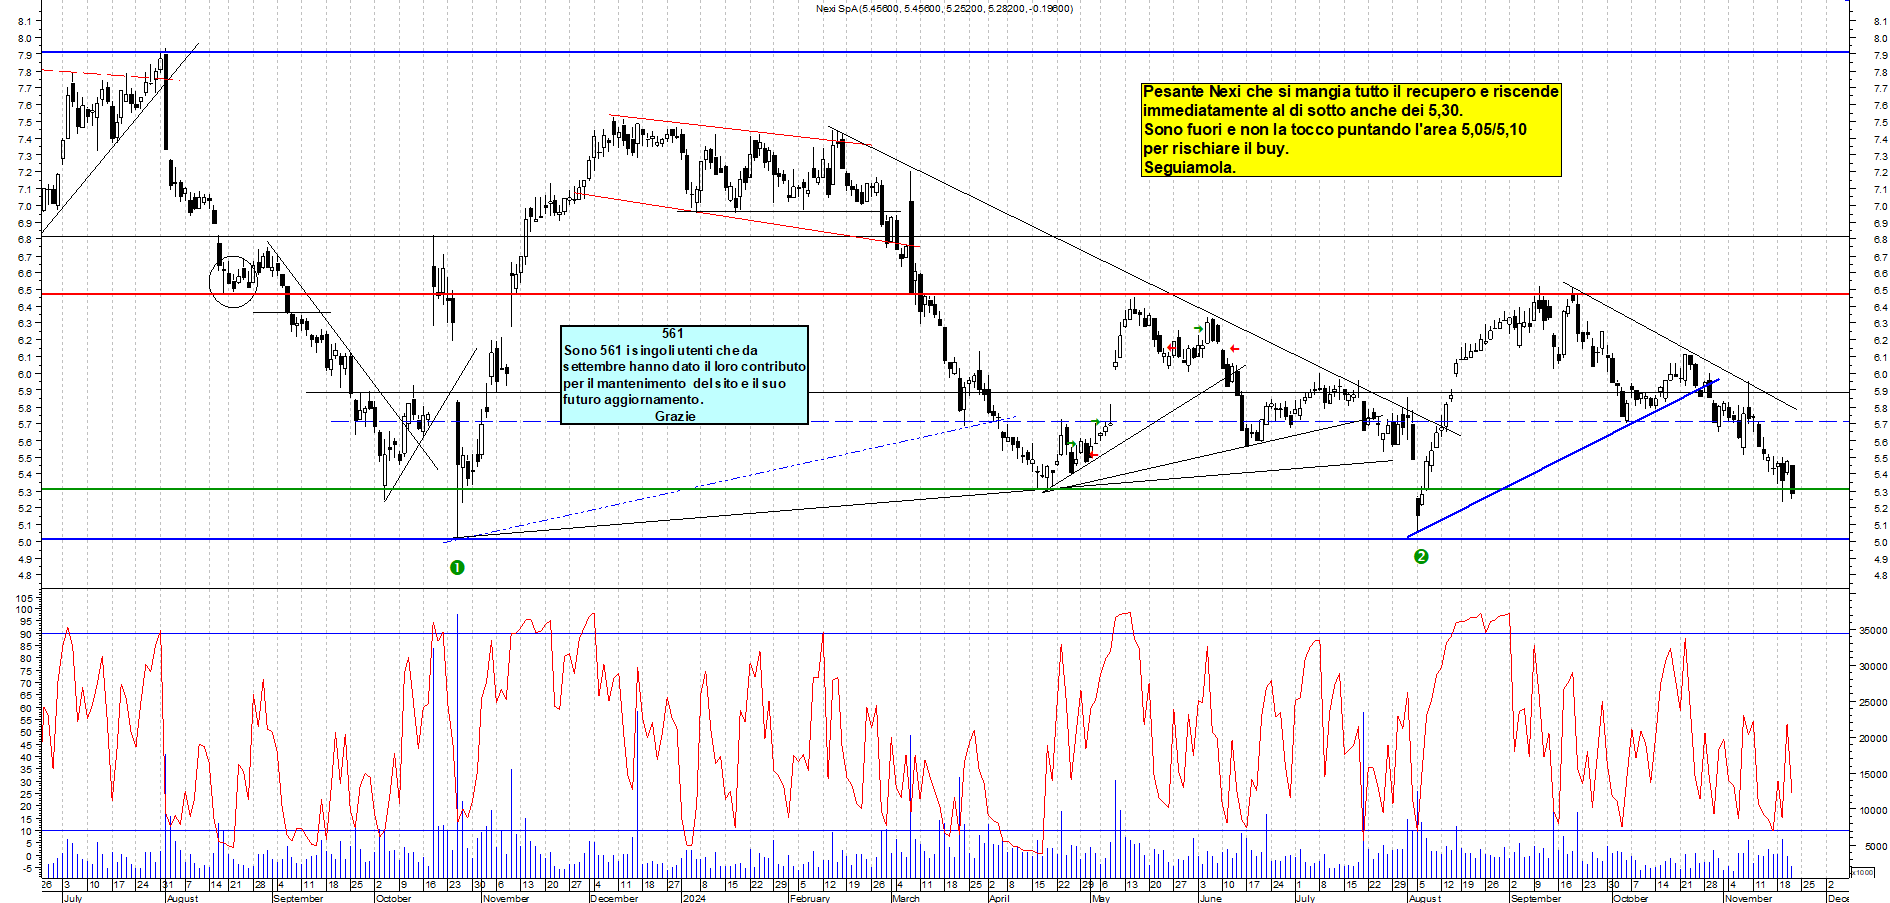Screen dimensions: 1890x903
Task: Click the '2024' year label on time axis
Action: click(694, 898)
